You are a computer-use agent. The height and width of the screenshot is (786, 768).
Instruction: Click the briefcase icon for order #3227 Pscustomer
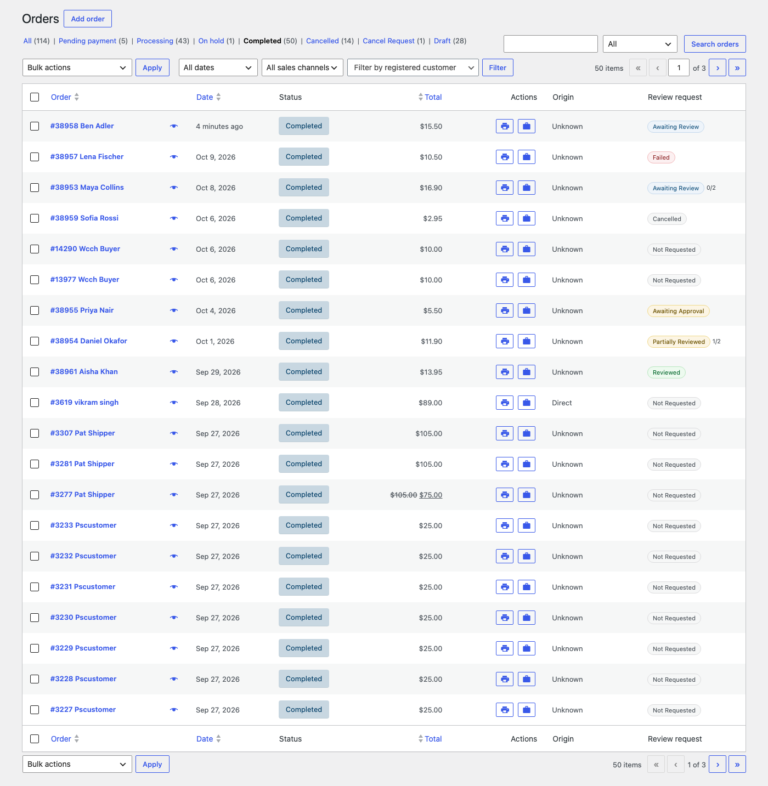[526, 710]
